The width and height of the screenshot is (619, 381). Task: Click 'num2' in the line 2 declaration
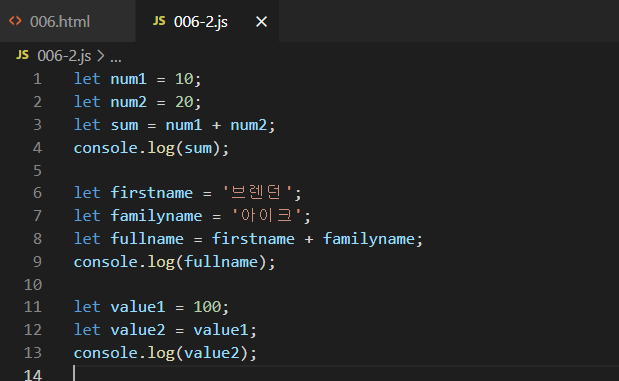pos(128,102)
